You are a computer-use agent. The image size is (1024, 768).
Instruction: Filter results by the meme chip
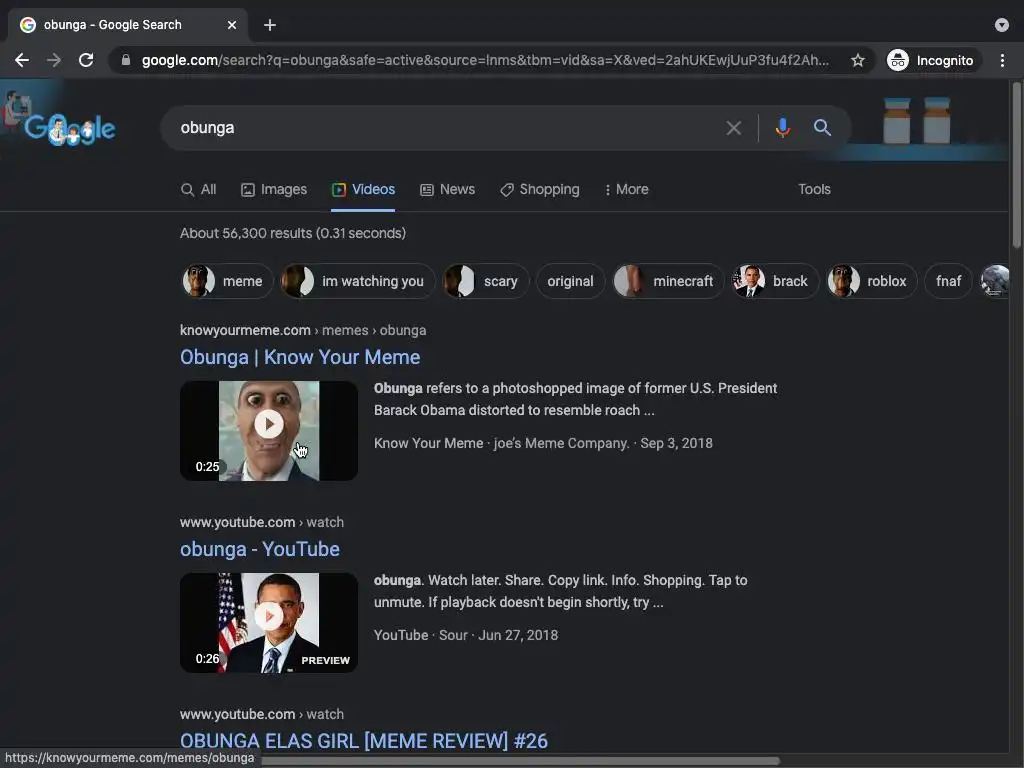point(227,281)
